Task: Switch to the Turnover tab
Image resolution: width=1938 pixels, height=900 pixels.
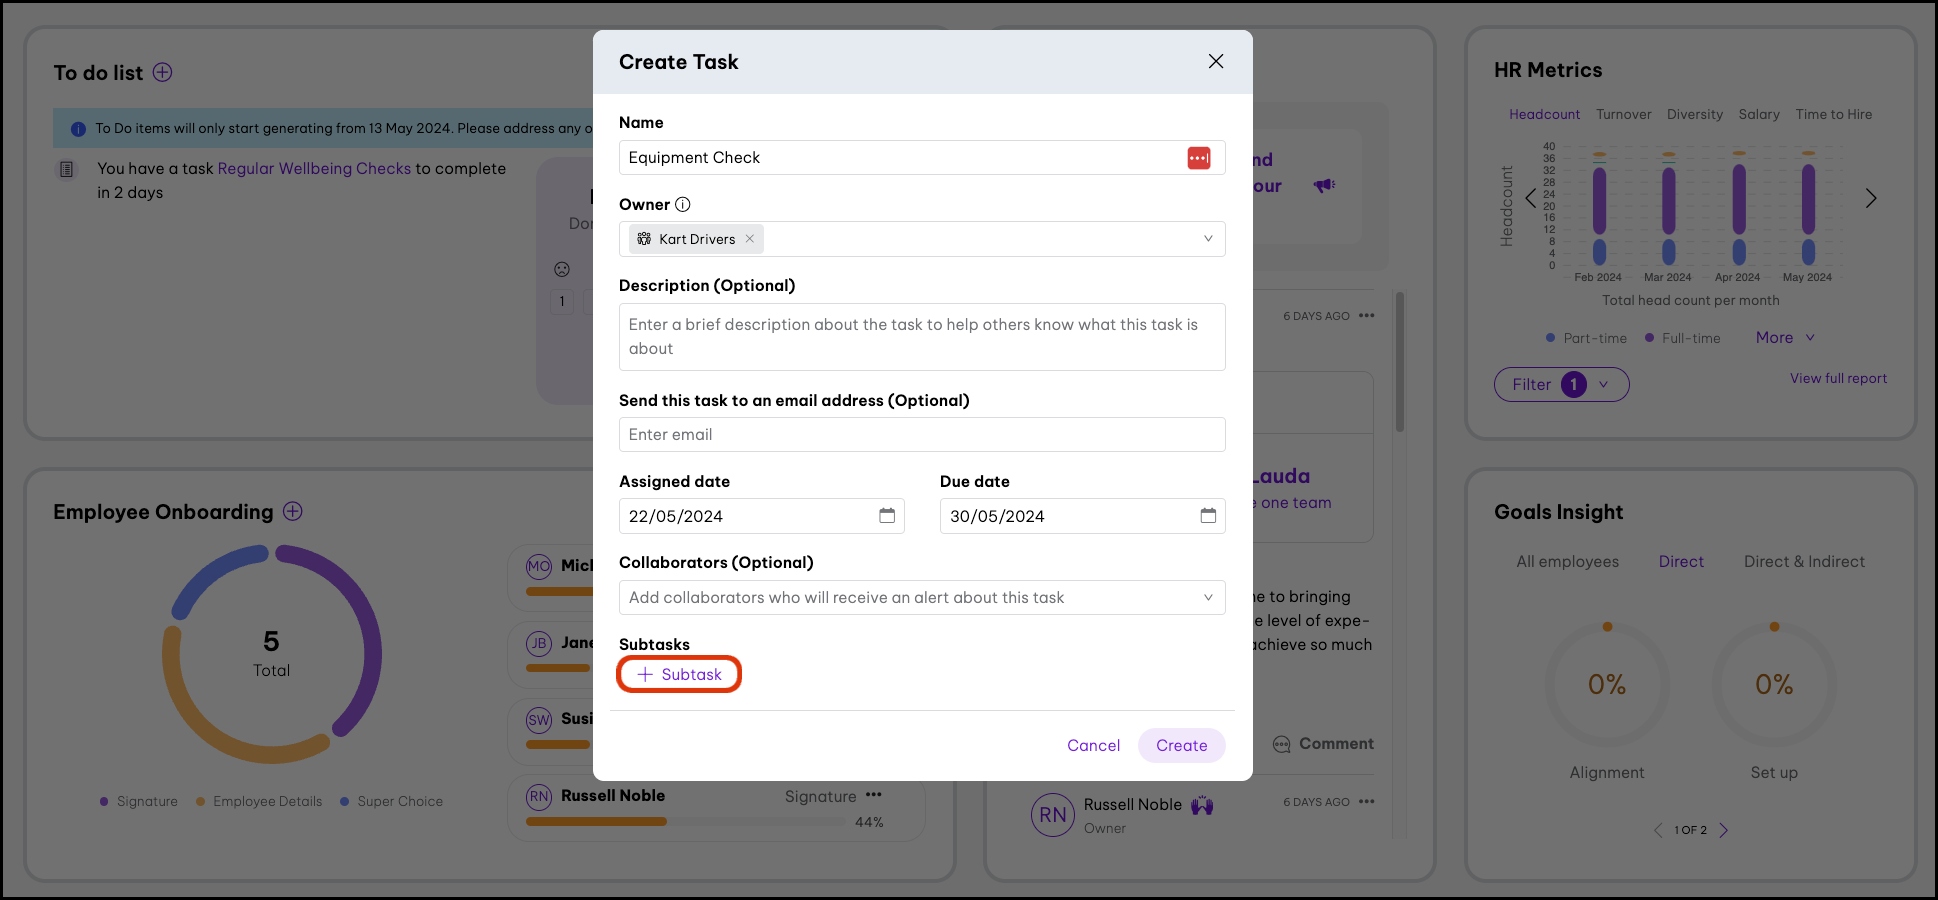Action: (x=1623, y=115)
